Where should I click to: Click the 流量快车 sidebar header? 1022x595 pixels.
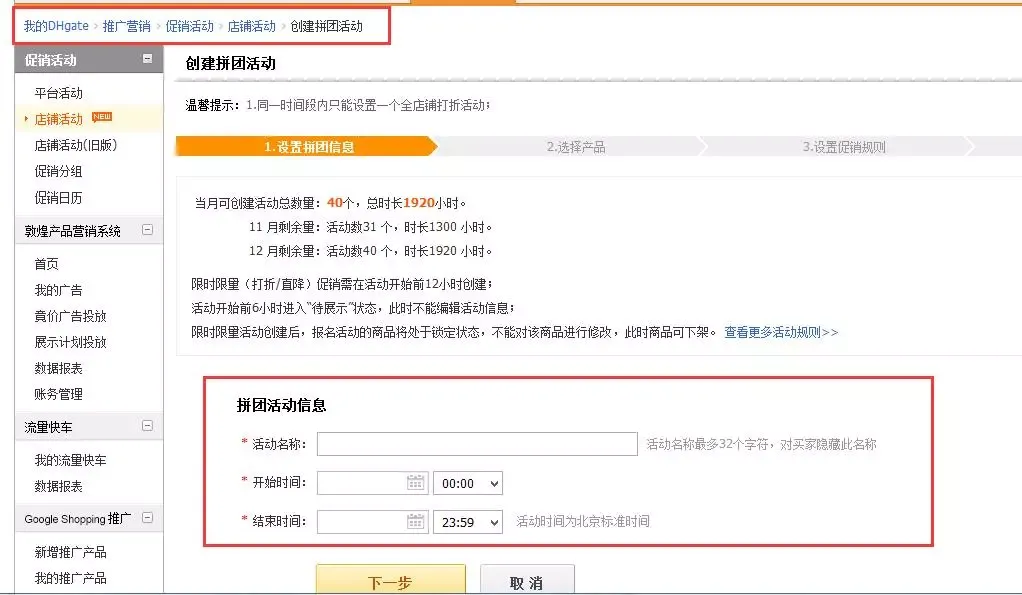(89, 427)
